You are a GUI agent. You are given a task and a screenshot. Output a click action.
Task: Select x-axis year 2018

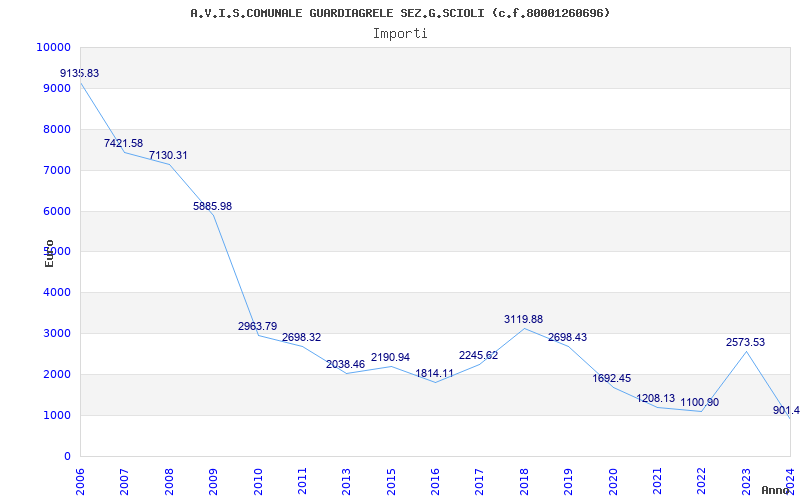524,481
